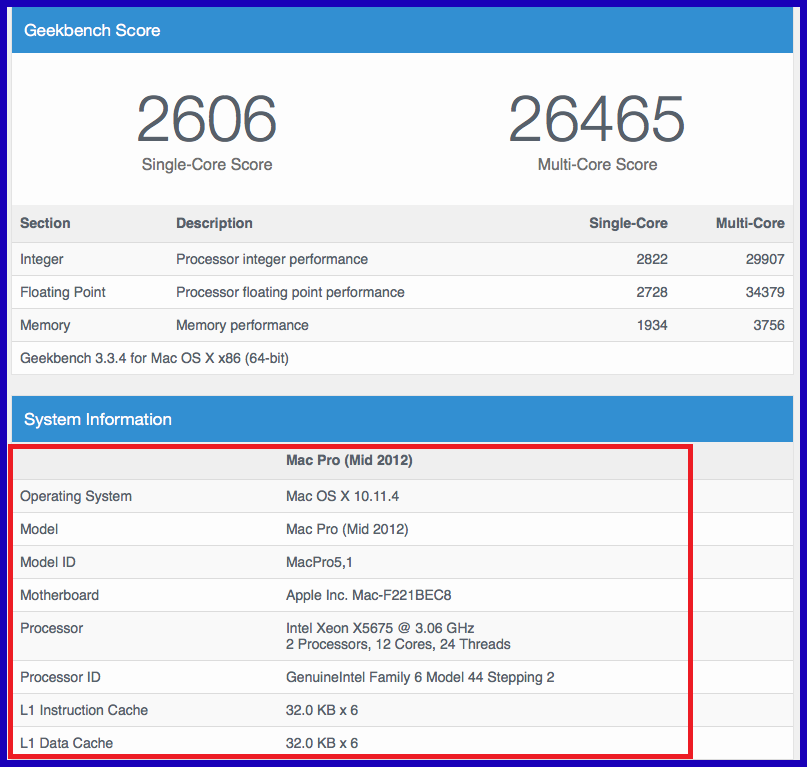Viewport: 807px width, 767px height.
Task: Click the 'Floating Point' section cell
Action: point(63,292)
